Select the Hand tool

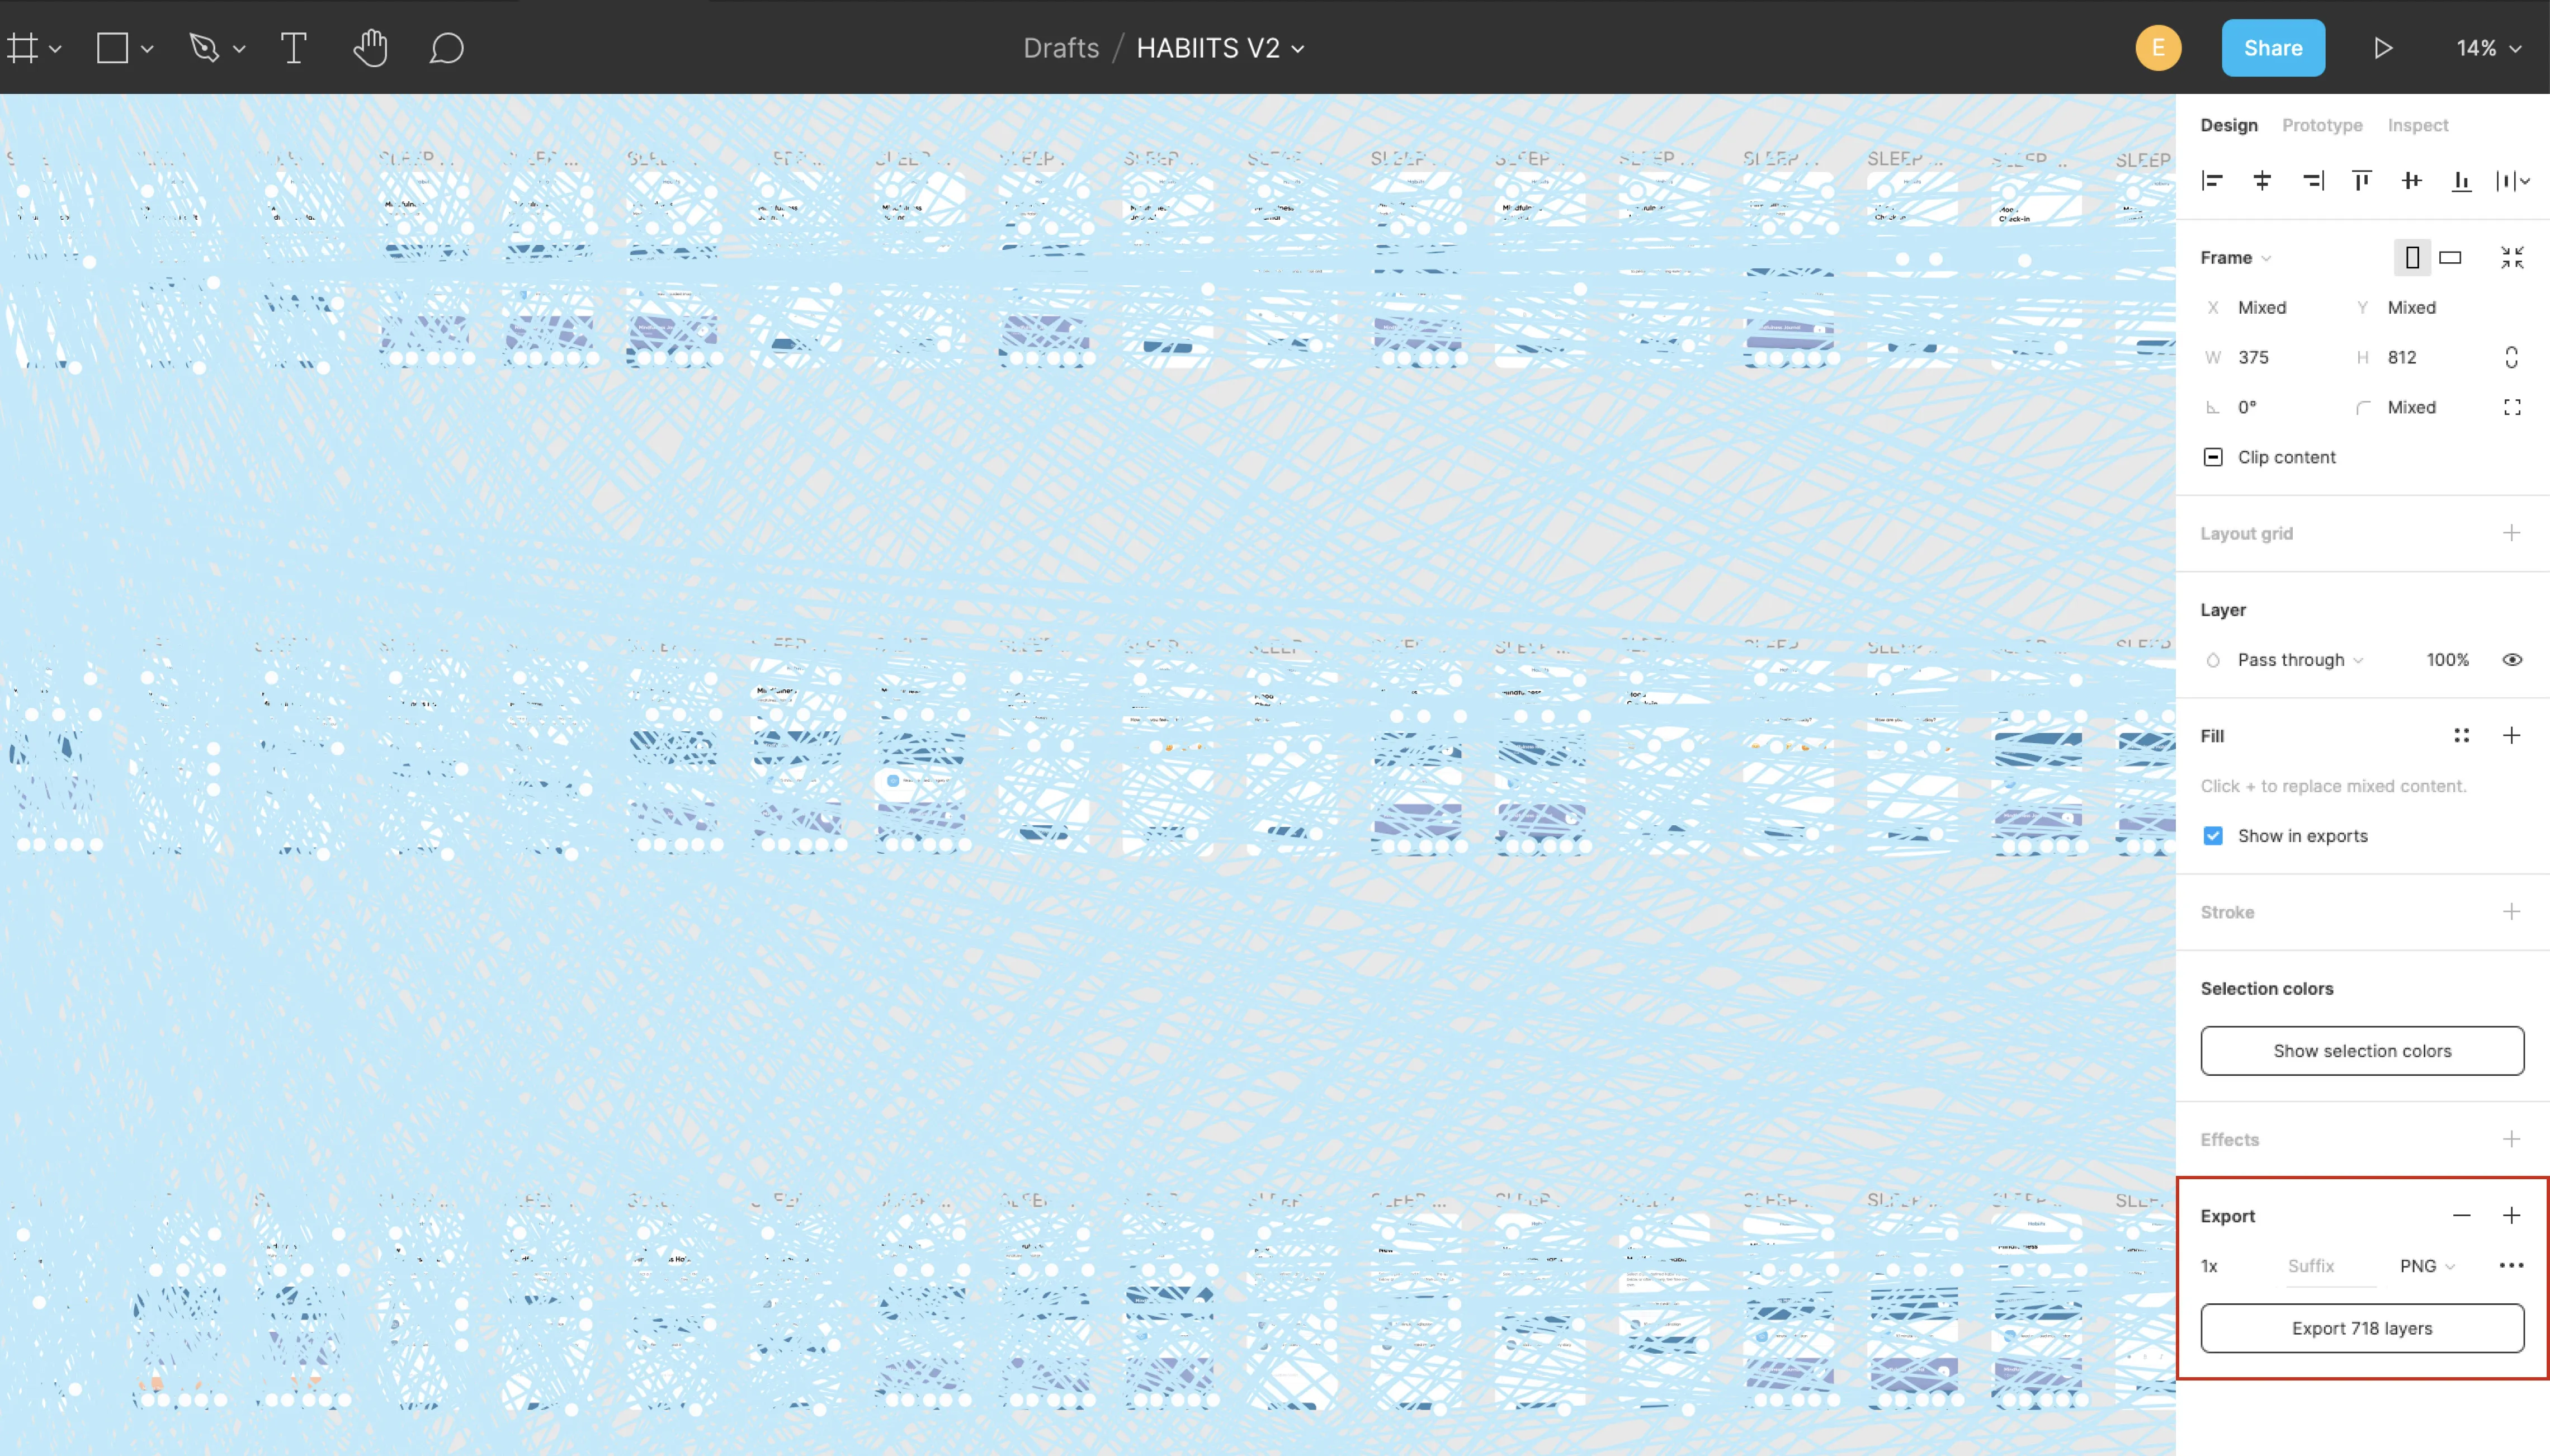click(370, 48)
